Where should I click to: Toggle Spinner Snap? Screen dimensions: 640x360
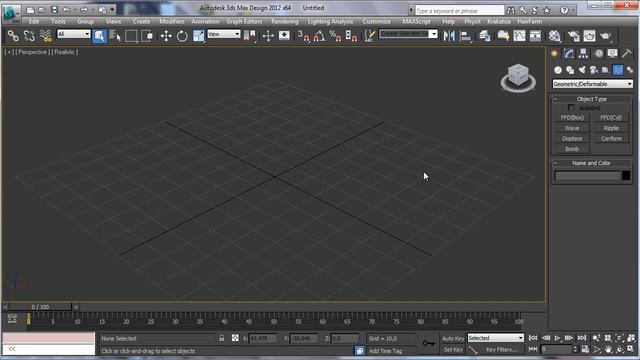click(x=351, y=36)
